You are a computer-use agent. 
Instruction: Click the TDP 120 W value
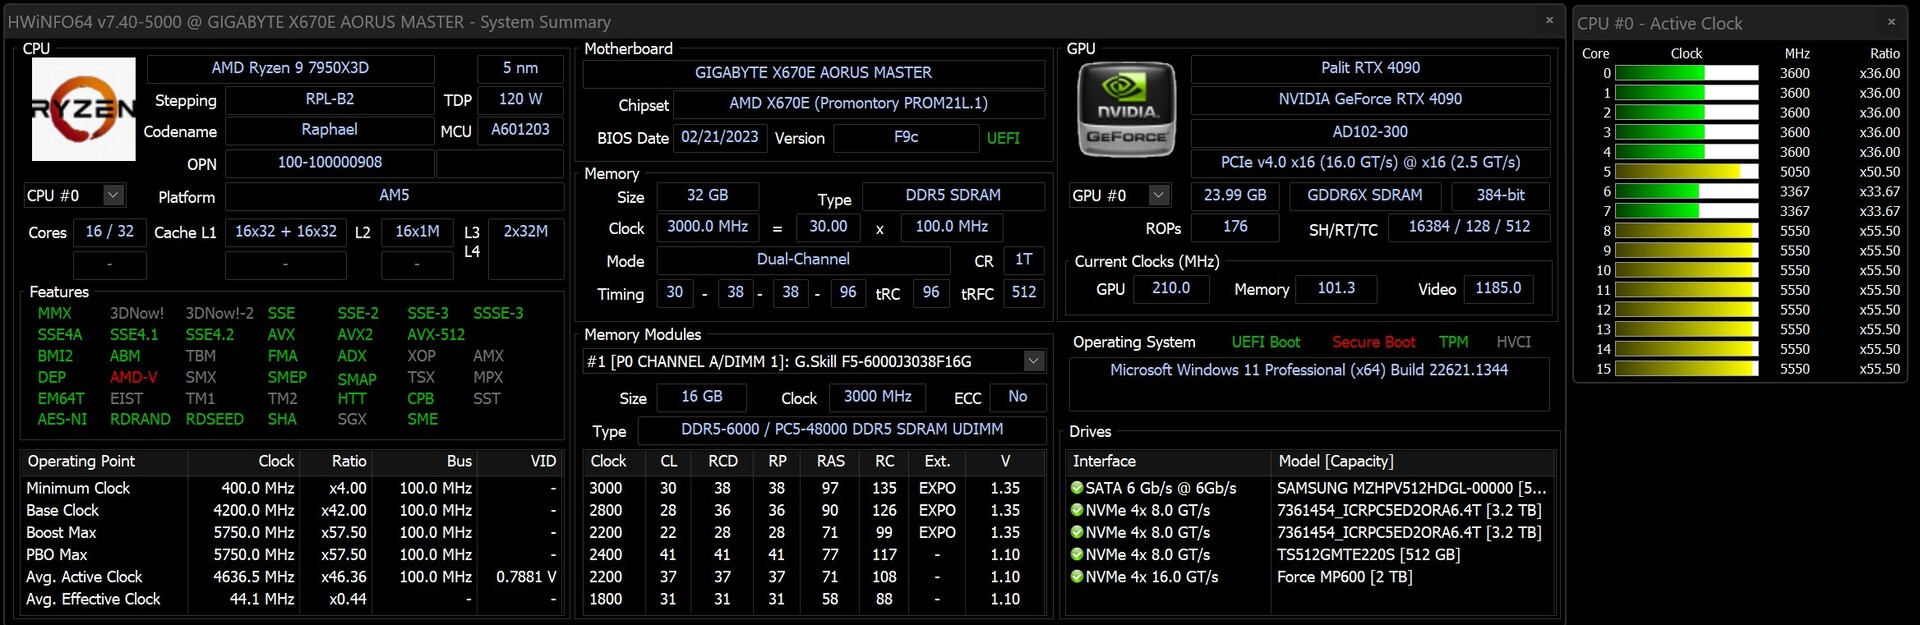520,99
